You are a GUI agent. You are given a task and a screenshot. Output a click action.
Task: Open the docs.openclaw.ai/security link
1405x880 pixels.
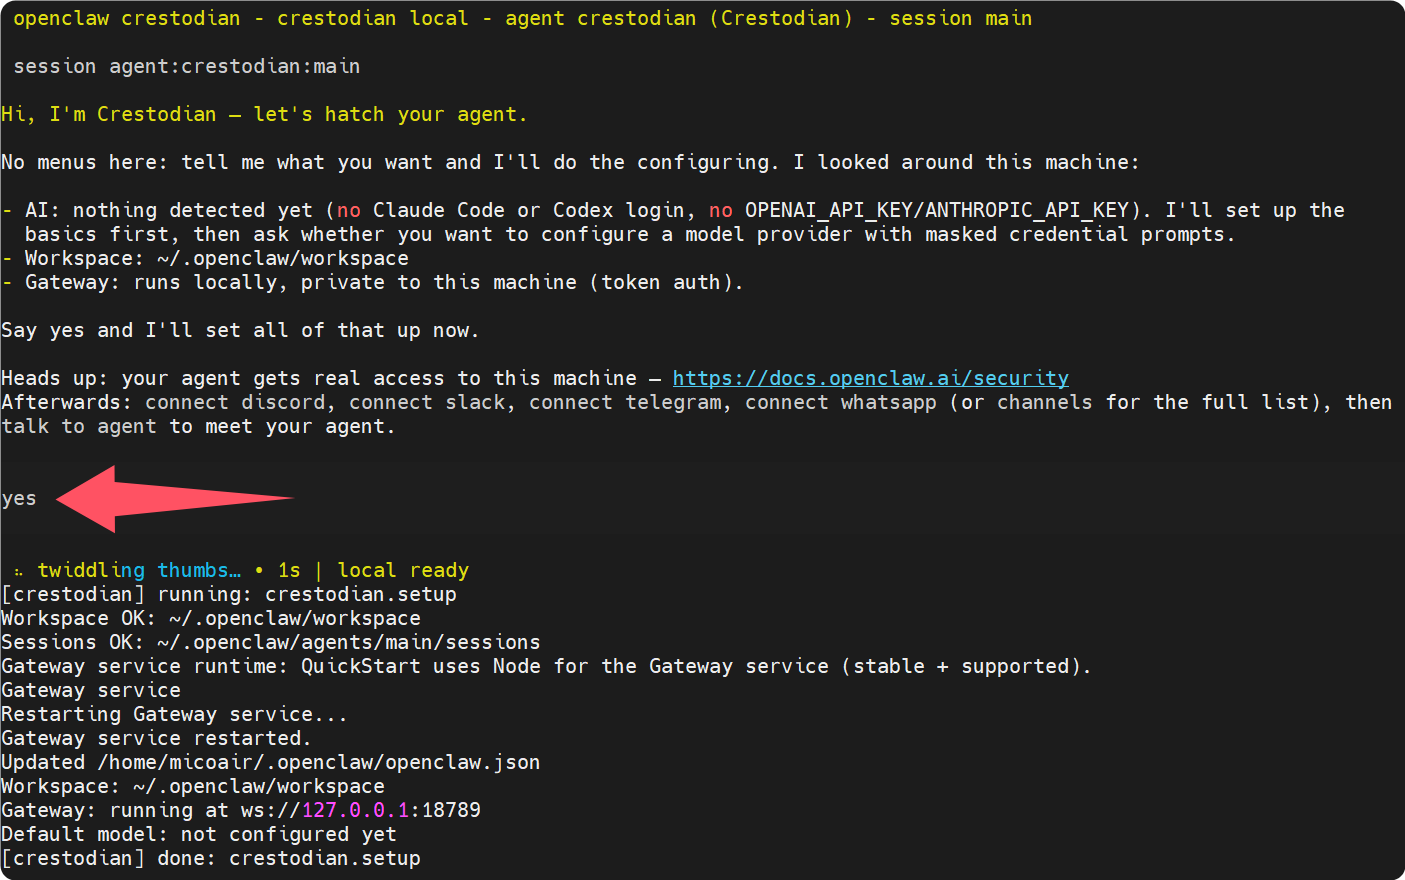870,378
